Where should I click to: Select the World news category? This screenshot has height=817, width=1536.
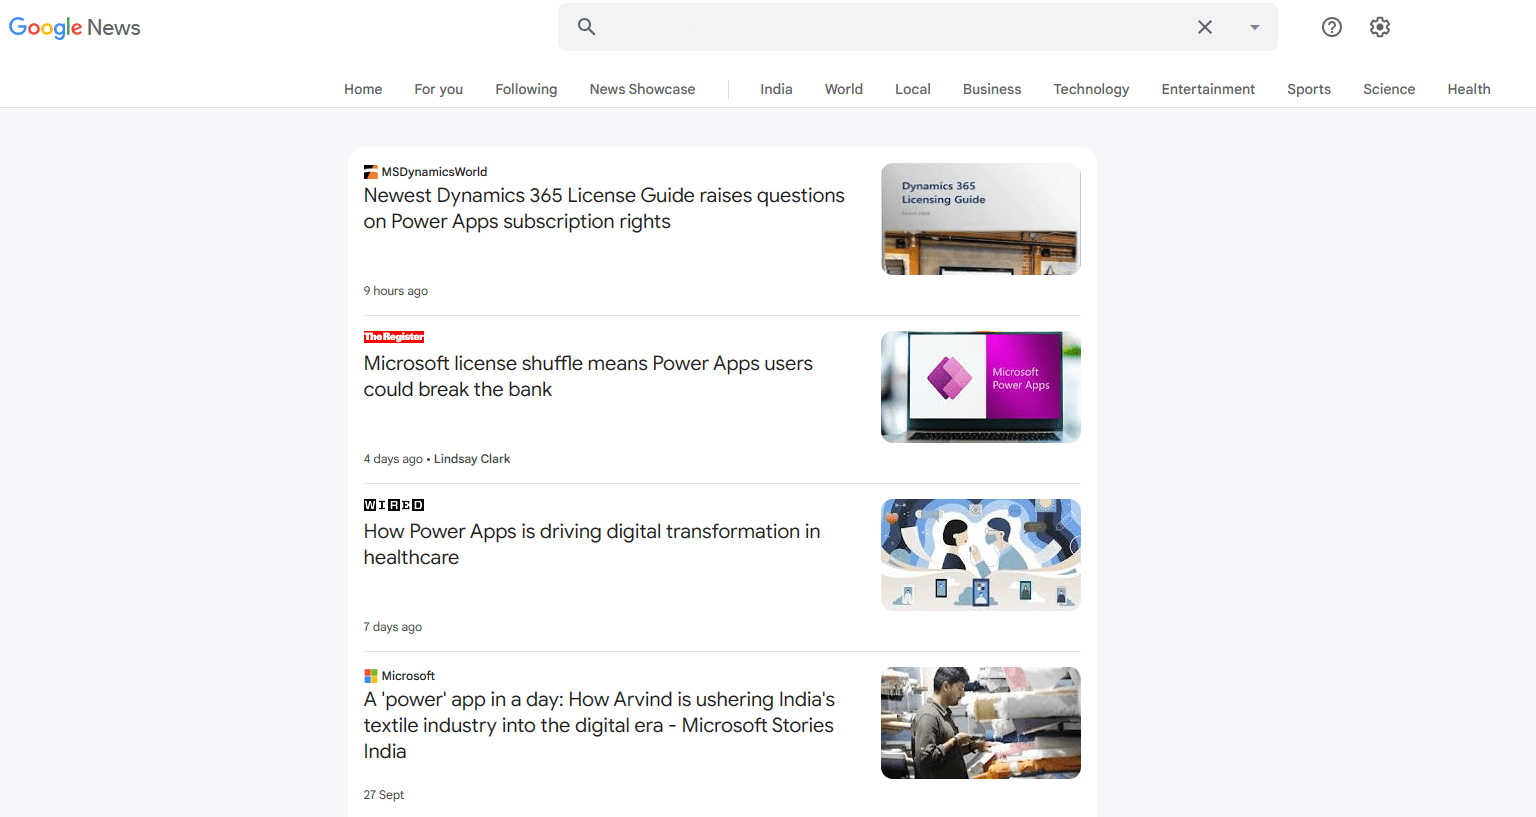(843, 89)
